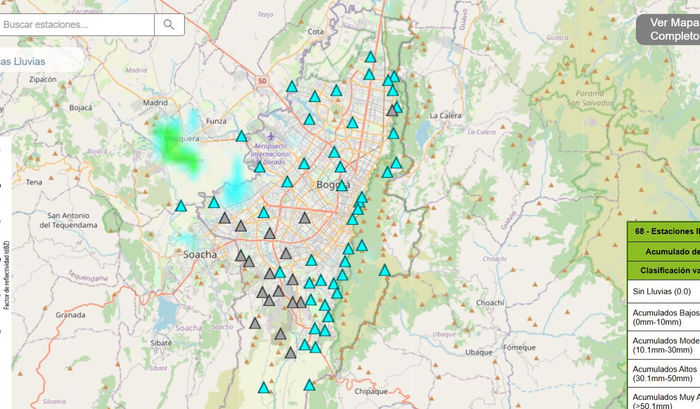Select the Acumulados Bajos legend row

click(663, 318)
